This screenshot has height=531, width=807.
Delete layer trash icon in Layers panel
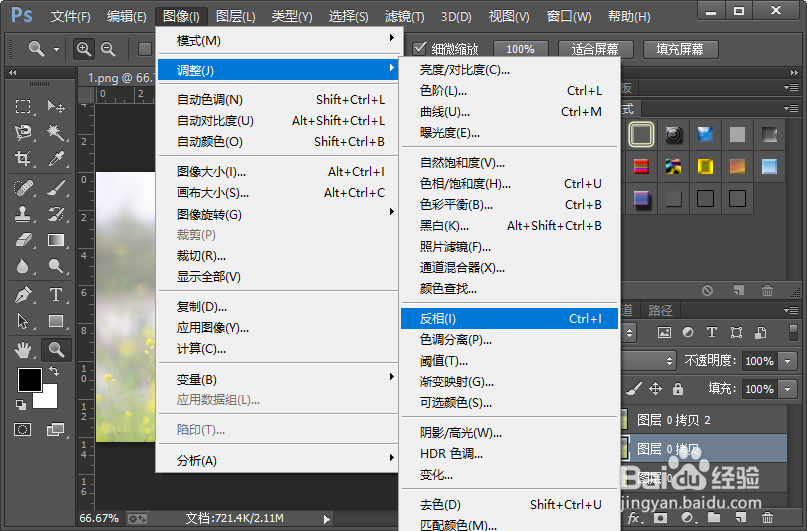(767, 517)
